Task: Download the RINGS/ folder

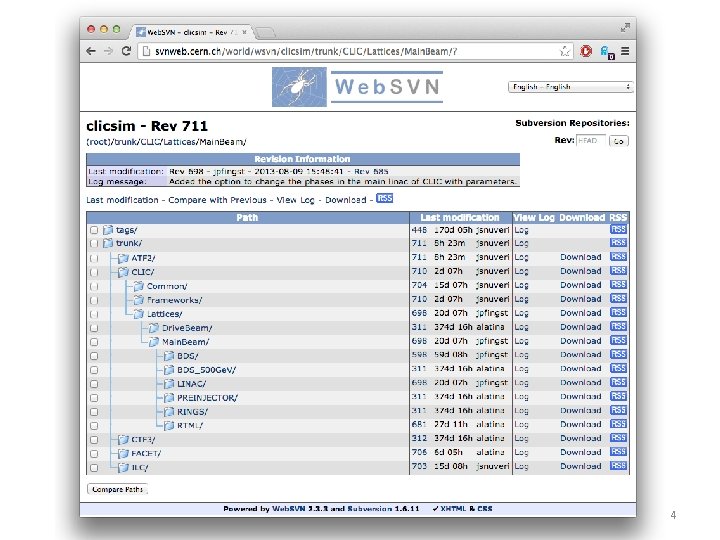Action: click(x=580, y=410)
